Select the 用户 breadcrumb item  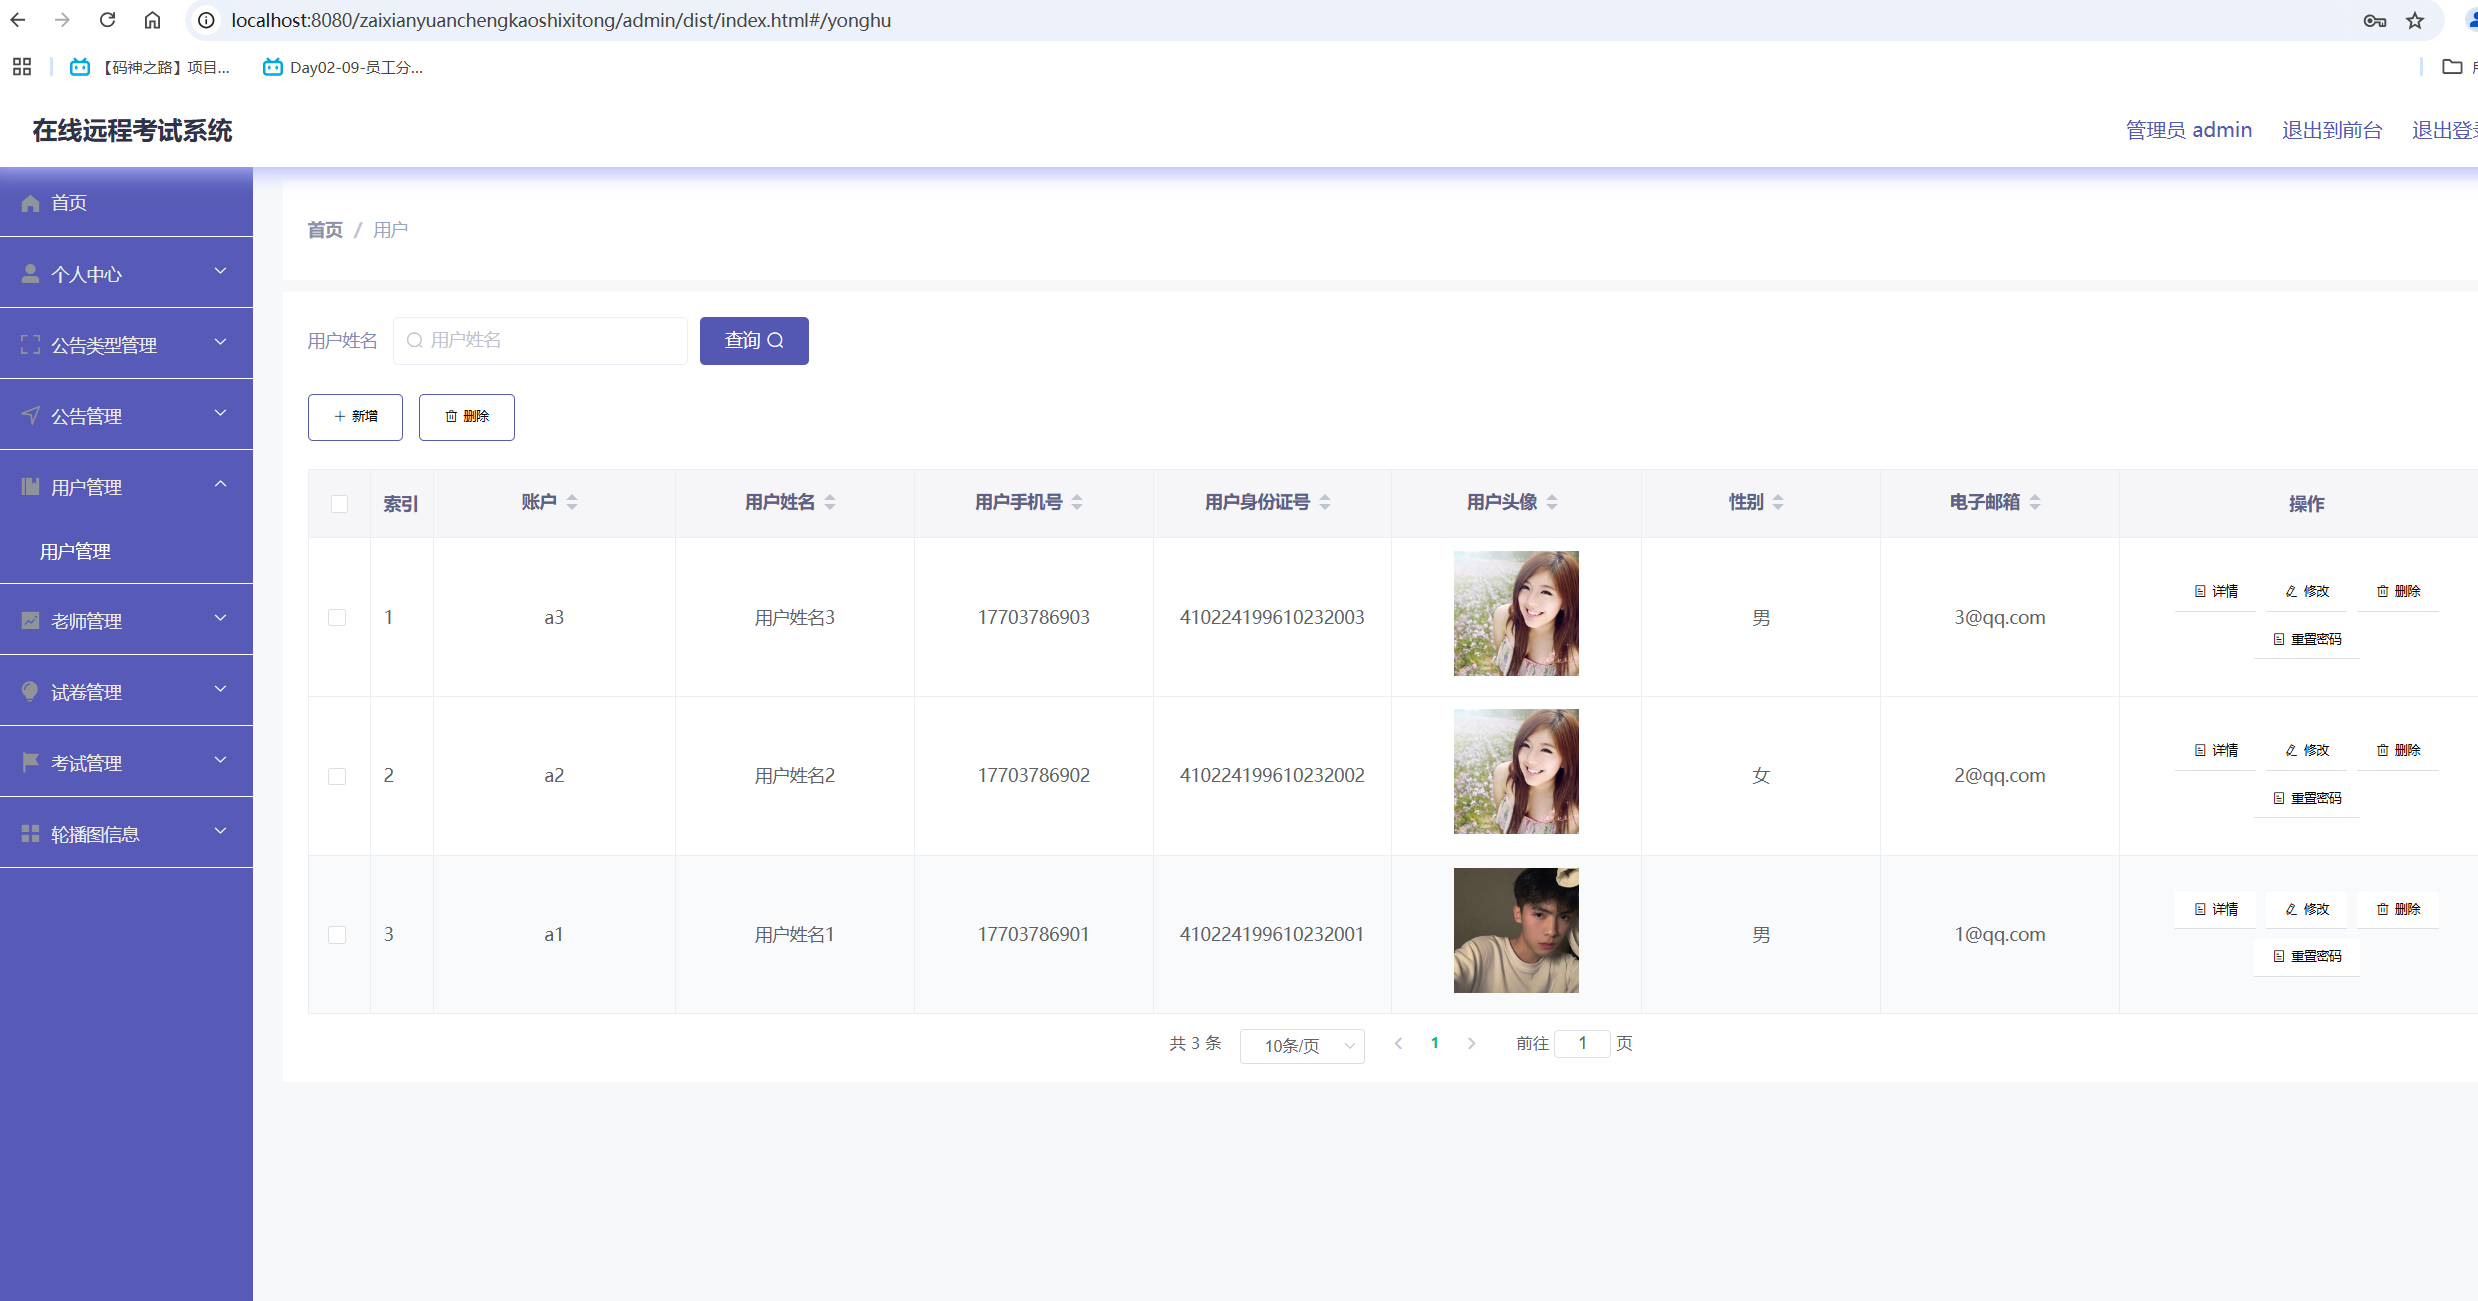coord(390,229)
